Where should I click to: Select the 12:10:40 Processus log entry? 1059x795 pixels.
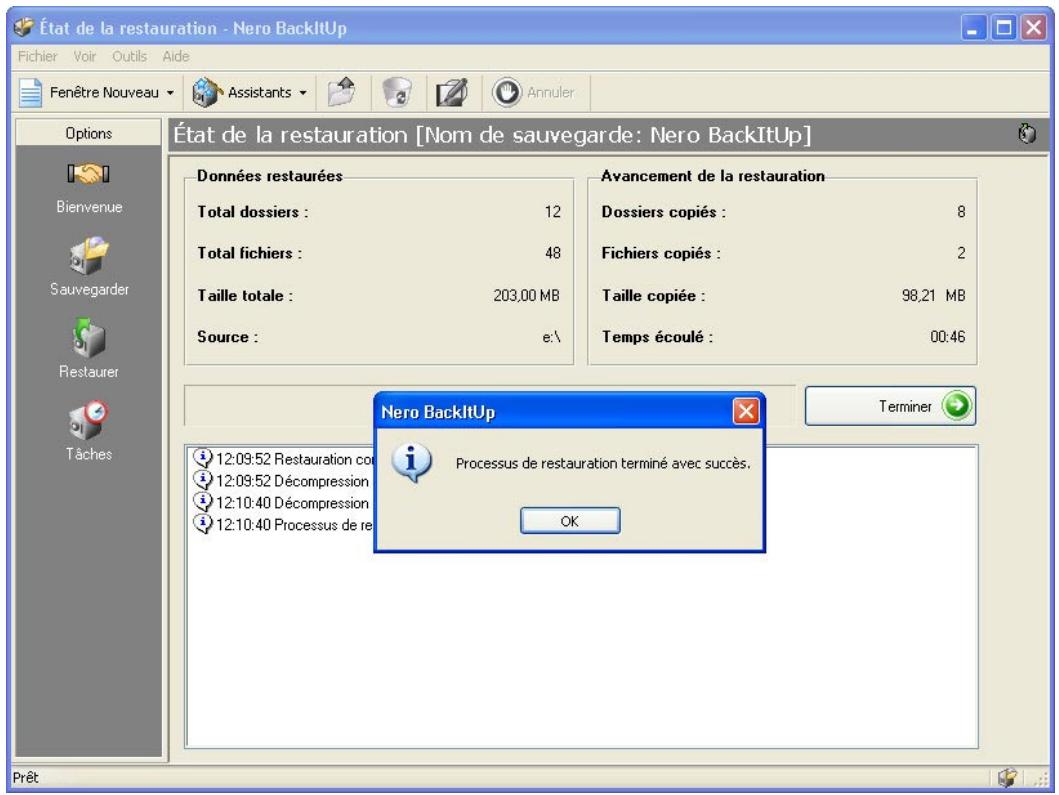tap(283, 525)
